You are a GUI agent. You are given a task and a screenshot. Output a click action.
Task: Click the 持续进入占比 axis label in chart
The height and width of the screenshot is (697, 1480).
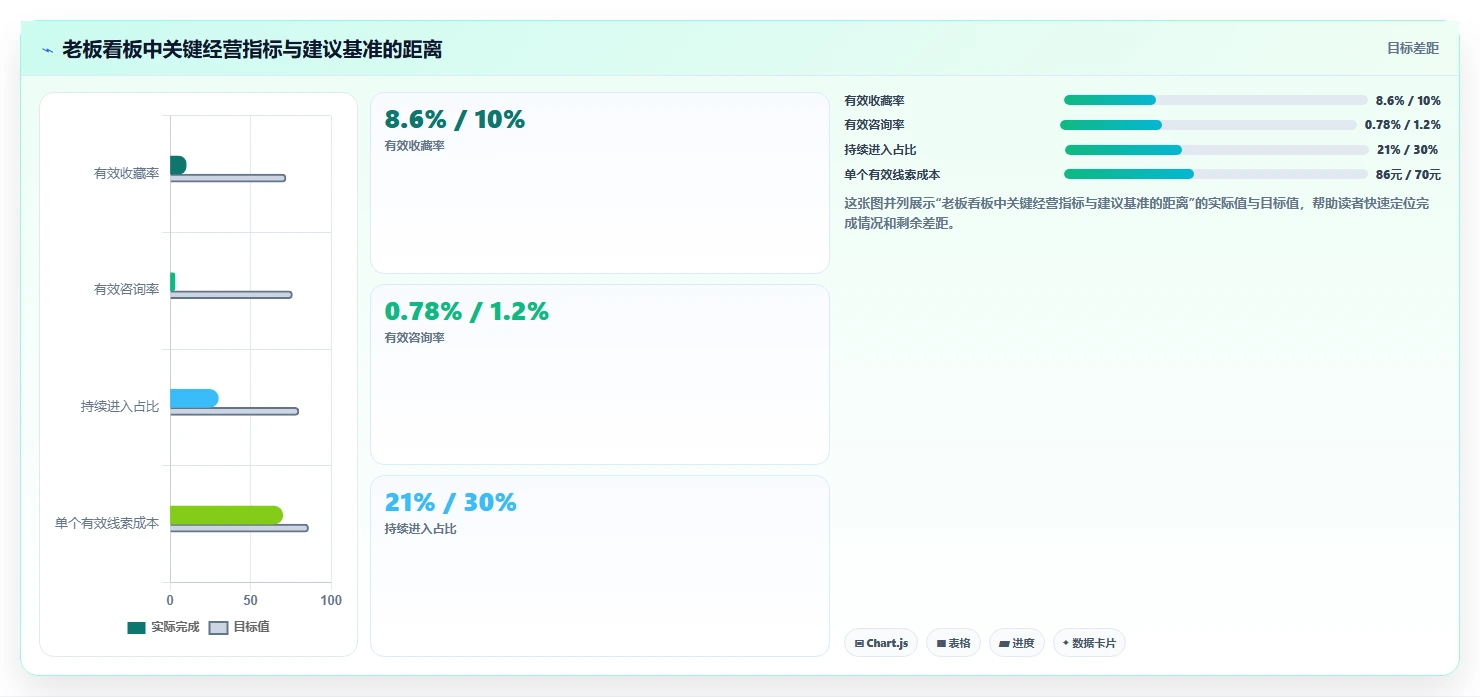[x=120, y=406]
